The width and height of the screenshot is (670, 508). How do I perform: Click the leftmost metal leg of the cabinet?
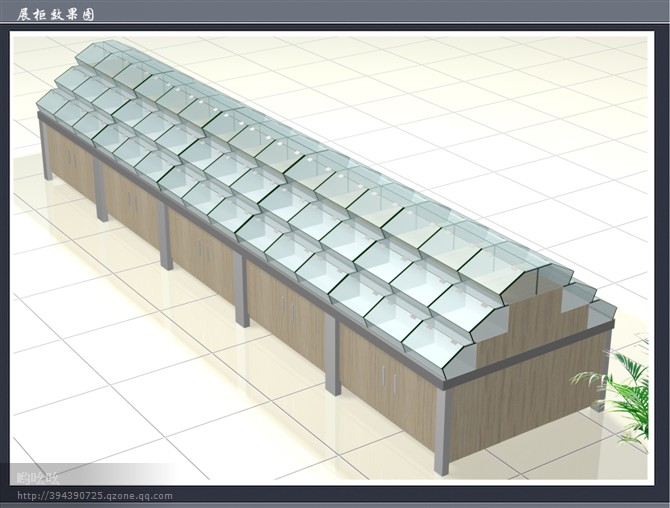[45, 150]
